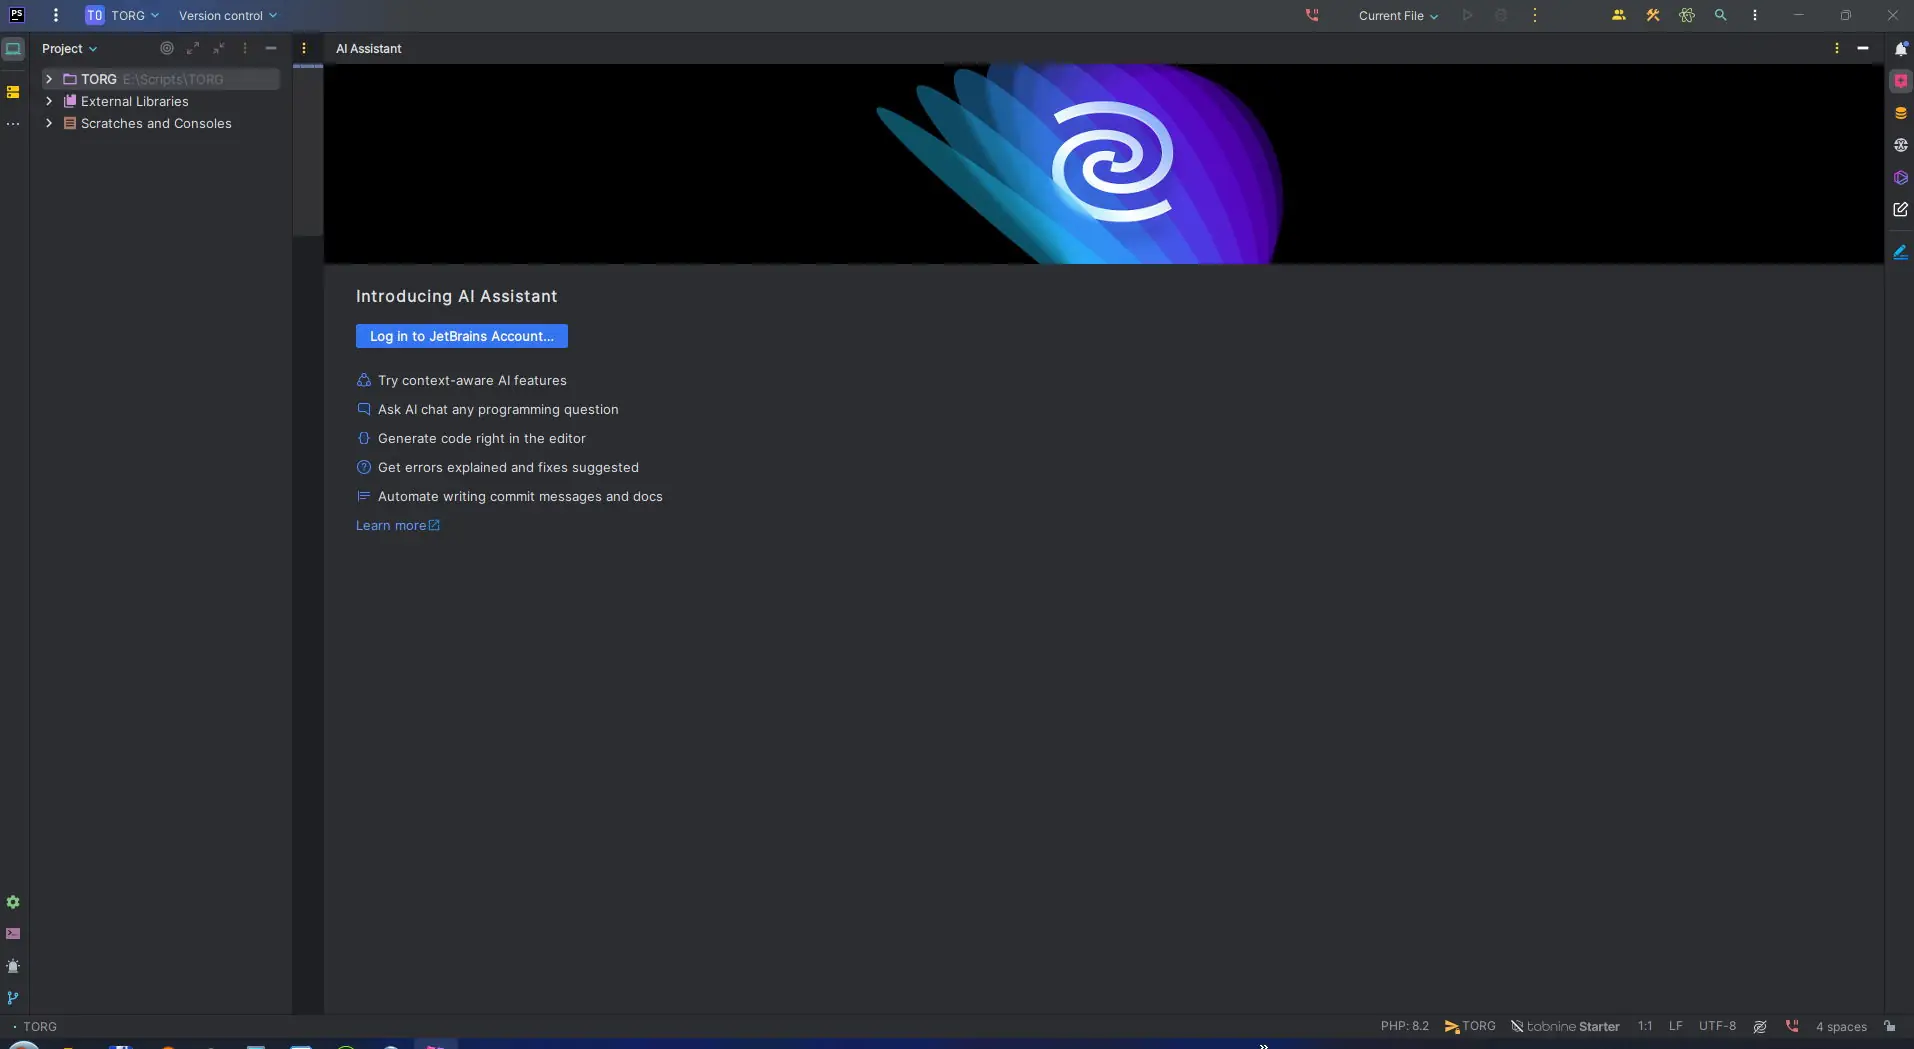This screenshot has width=1914, height=1049.
Task: Open the TORG project switcher dropdown
Action: [x=122, y=15]
